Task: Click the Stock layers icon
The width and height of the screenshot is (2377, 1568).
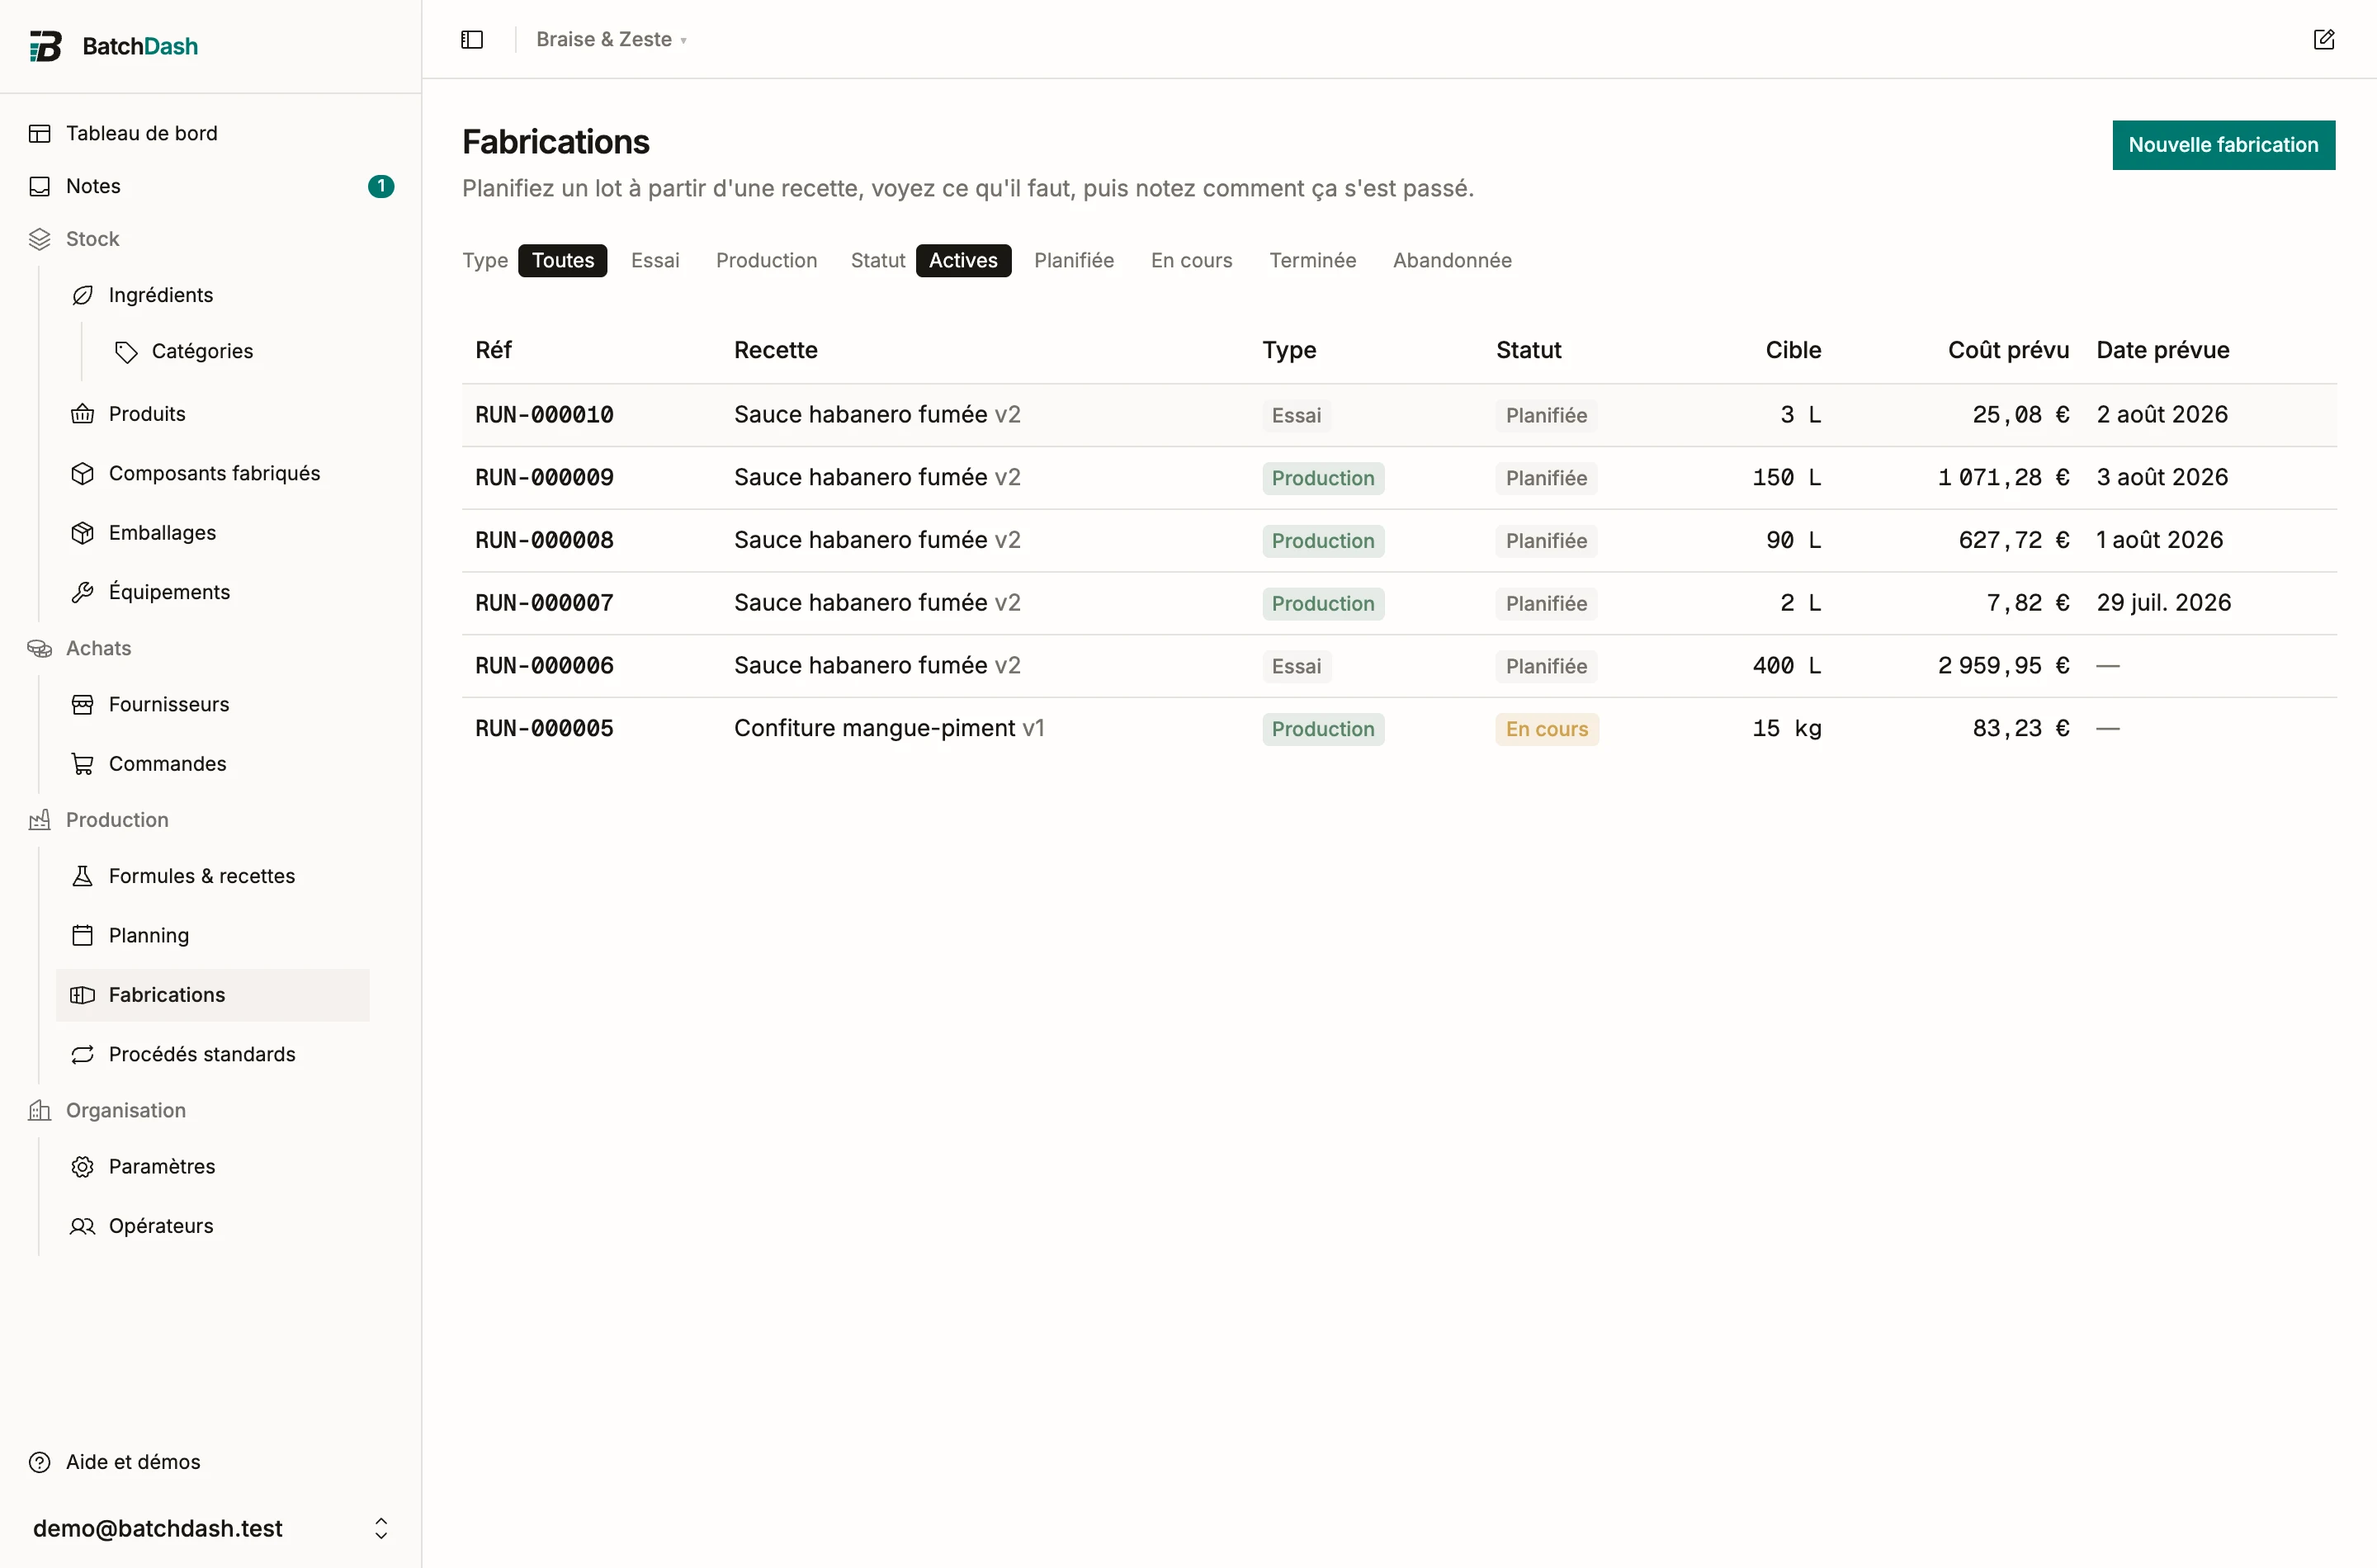Action: (x=40, y=239)
